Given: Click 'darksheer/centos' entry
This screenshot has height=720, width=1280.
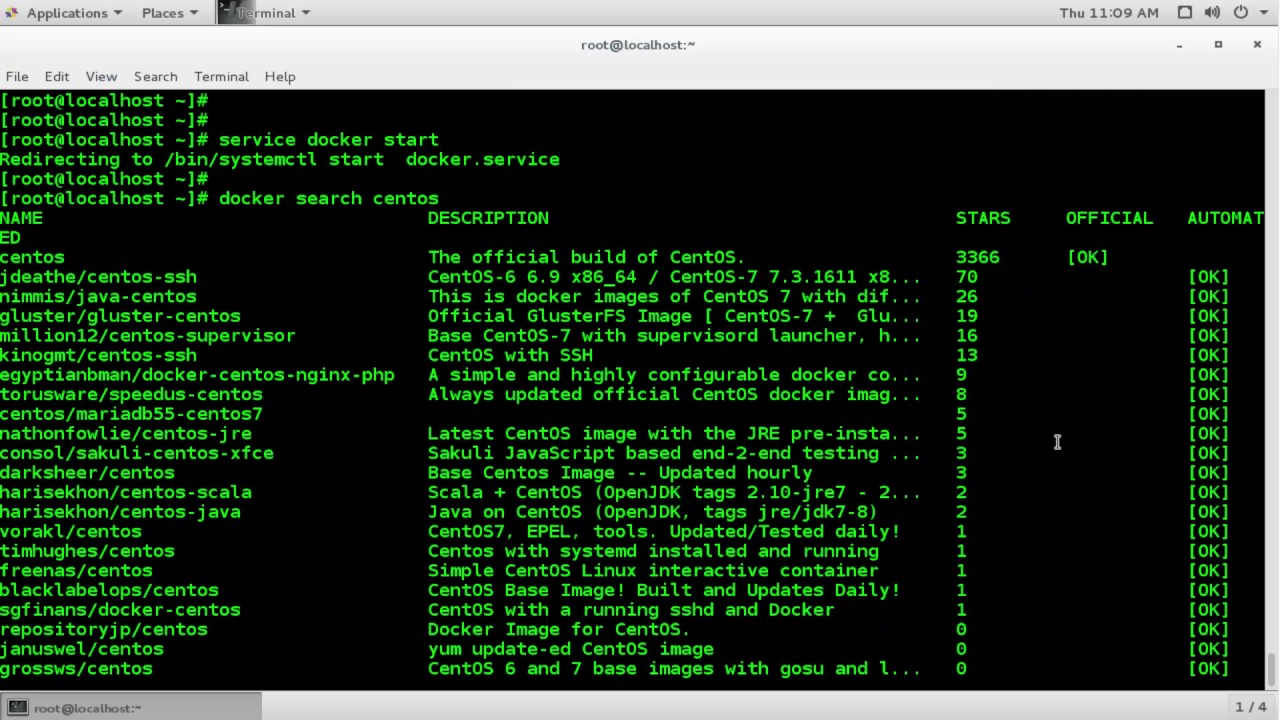Looking at the screenshot, I should click(x=87, y=472).
